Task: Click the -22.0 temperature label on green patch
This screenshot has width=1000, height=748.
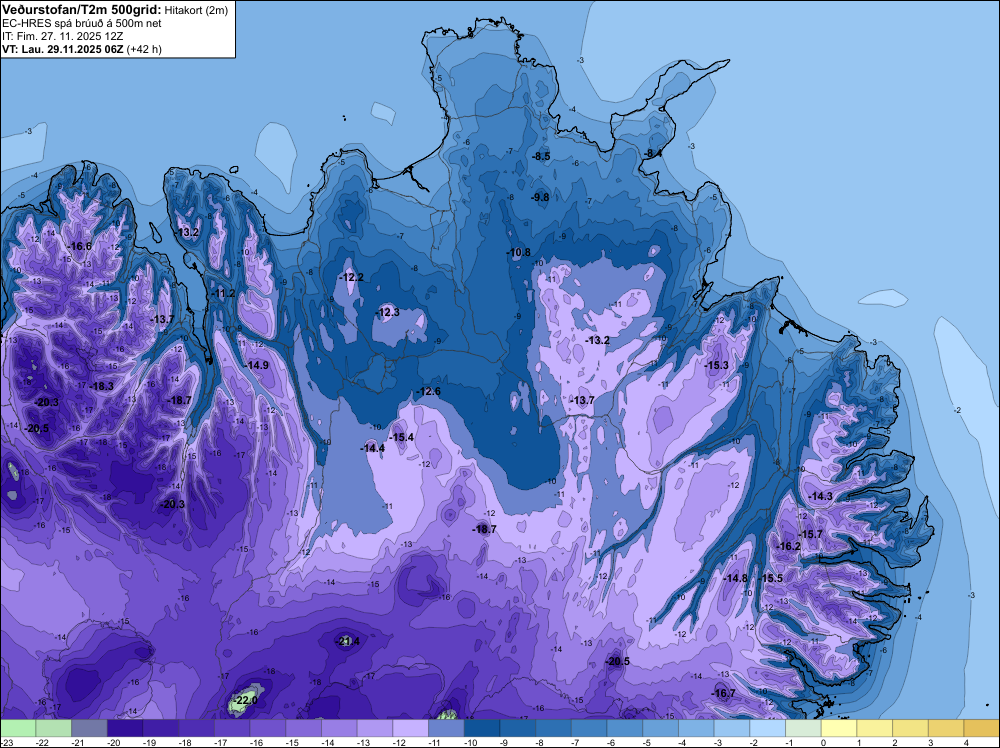Action: (246, 700)
